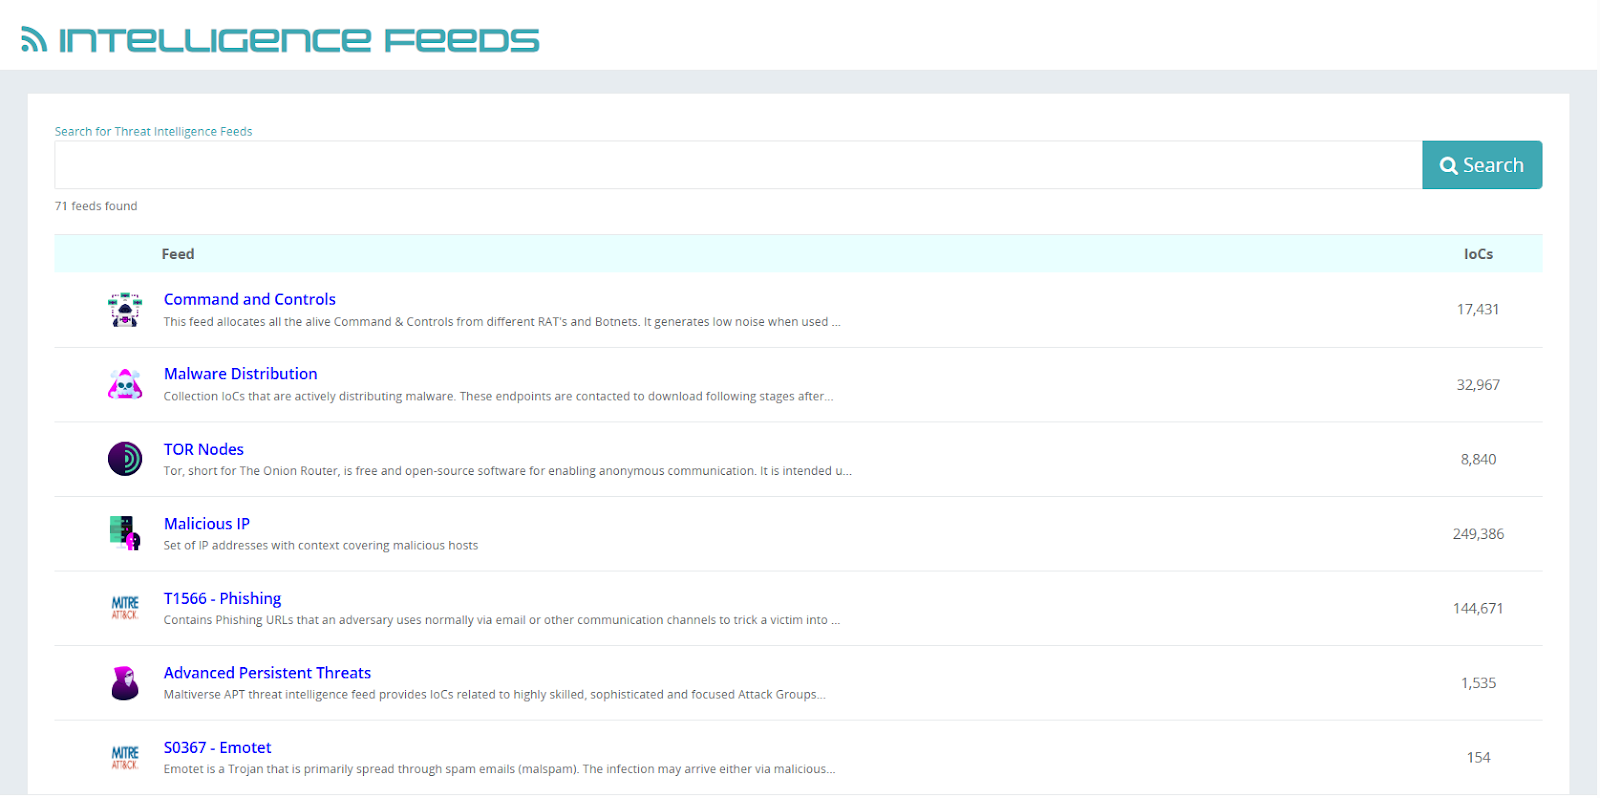1600x798 pixels.
Task: Open the S0367 - Emotet feed
Action: (217, 748)
